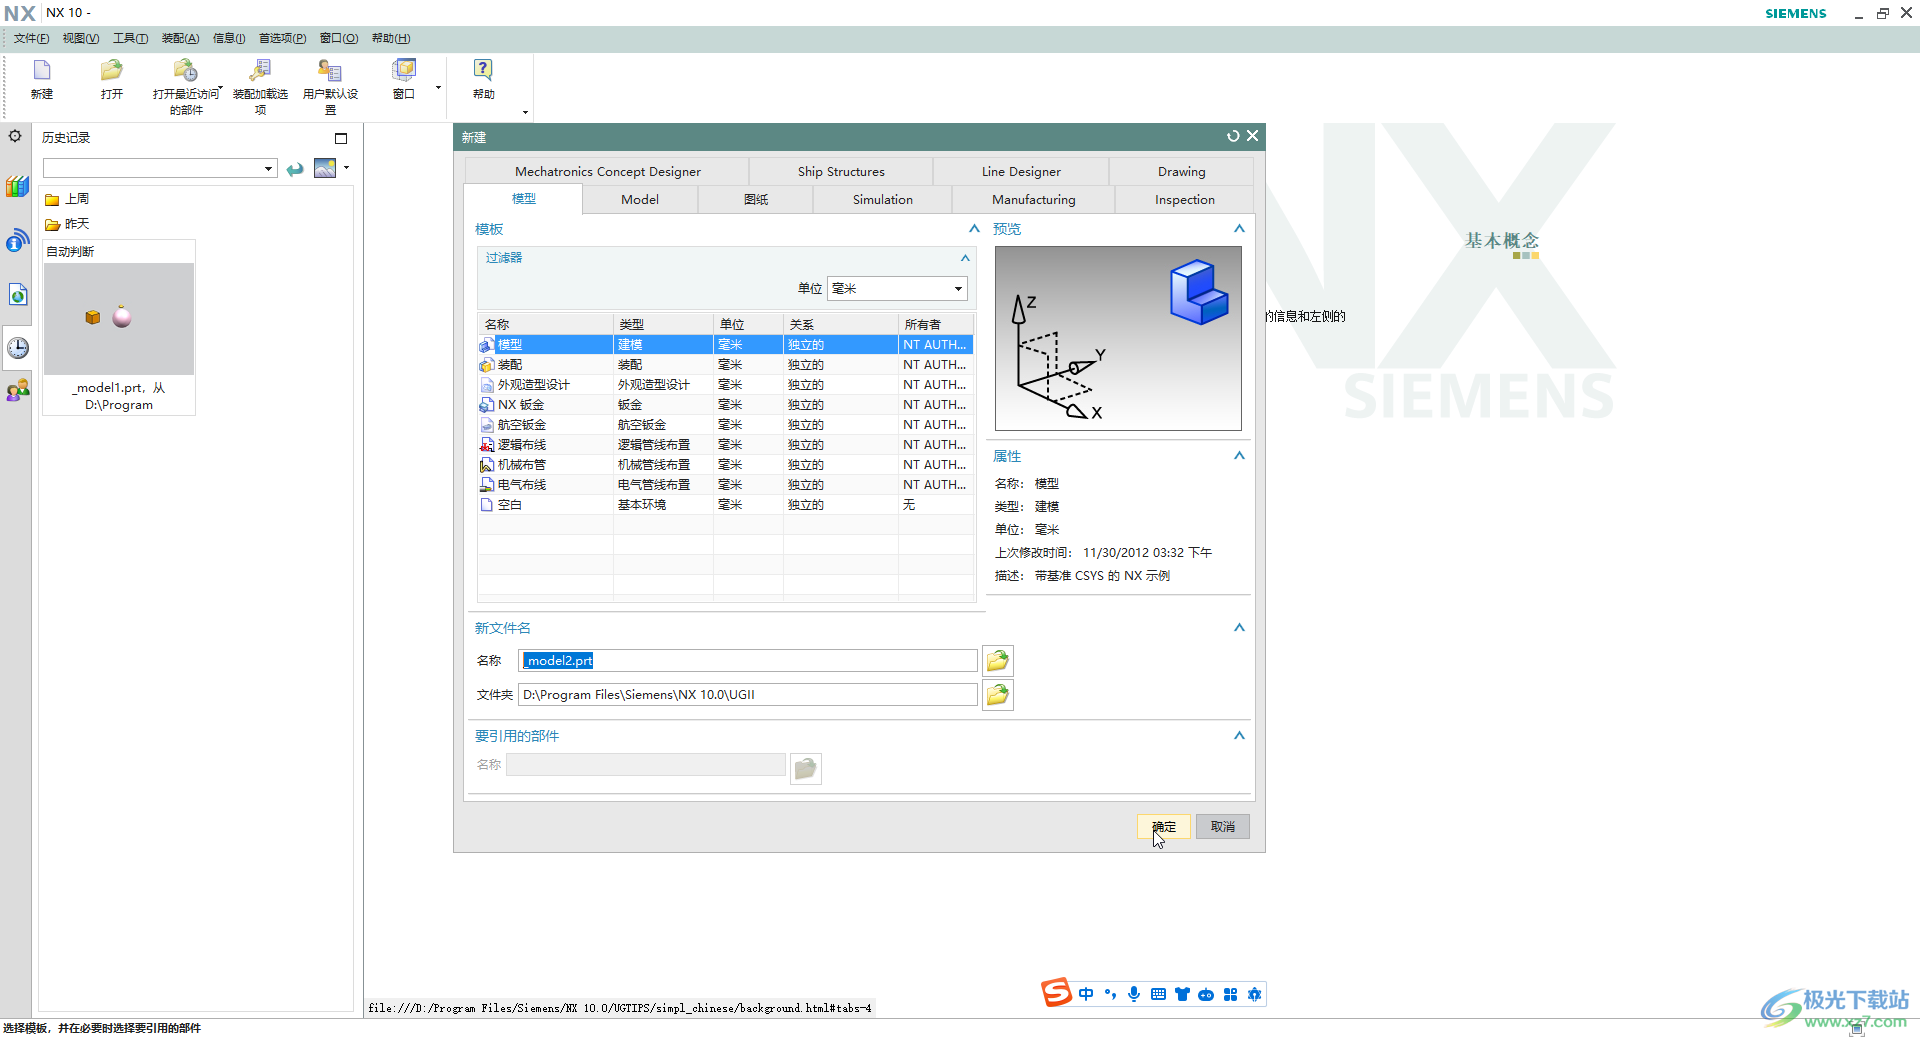Collapse the 新文件名 section
1920x1038 pixels.
pos(1239,628)
